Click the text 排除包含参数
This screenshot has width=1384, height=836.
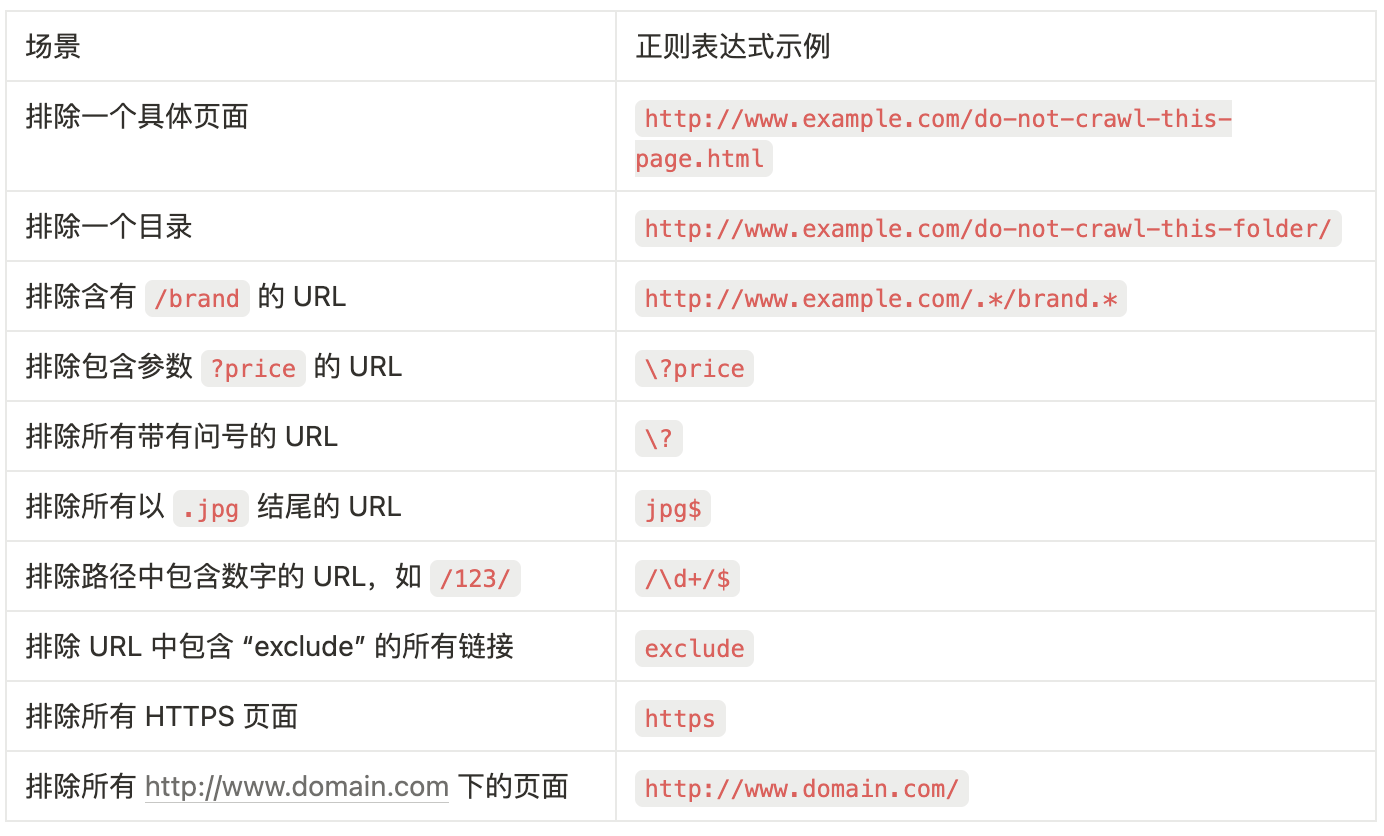tap(109, 367)
